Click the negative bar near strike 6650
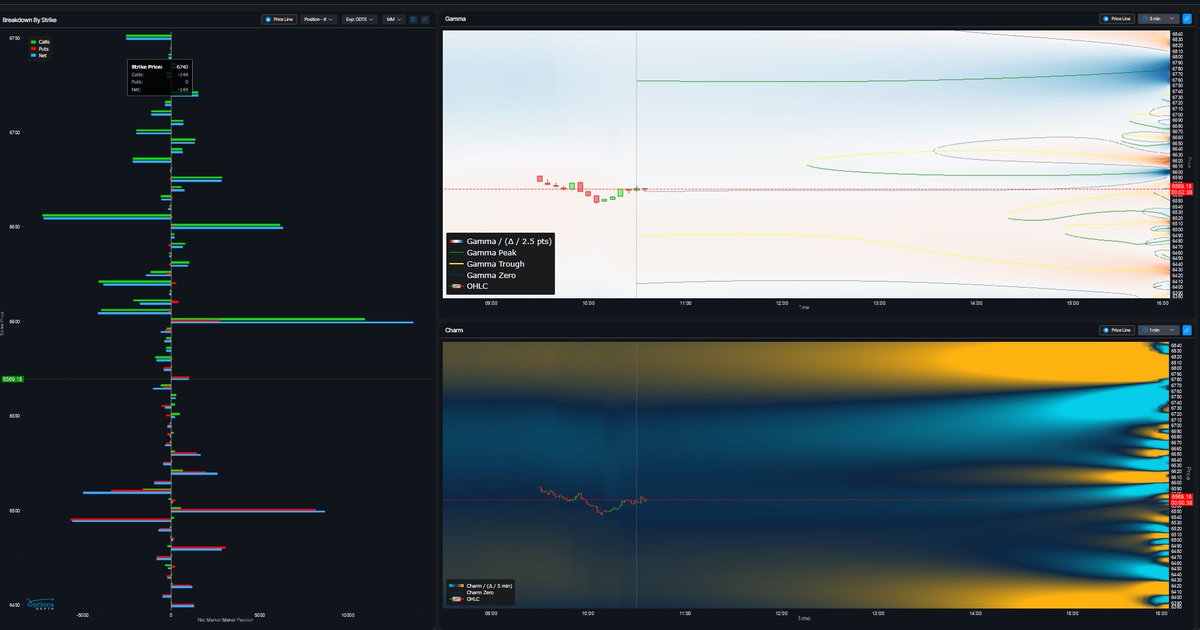The height and width of the screenshot is (630, 1200). pos(107,216)
